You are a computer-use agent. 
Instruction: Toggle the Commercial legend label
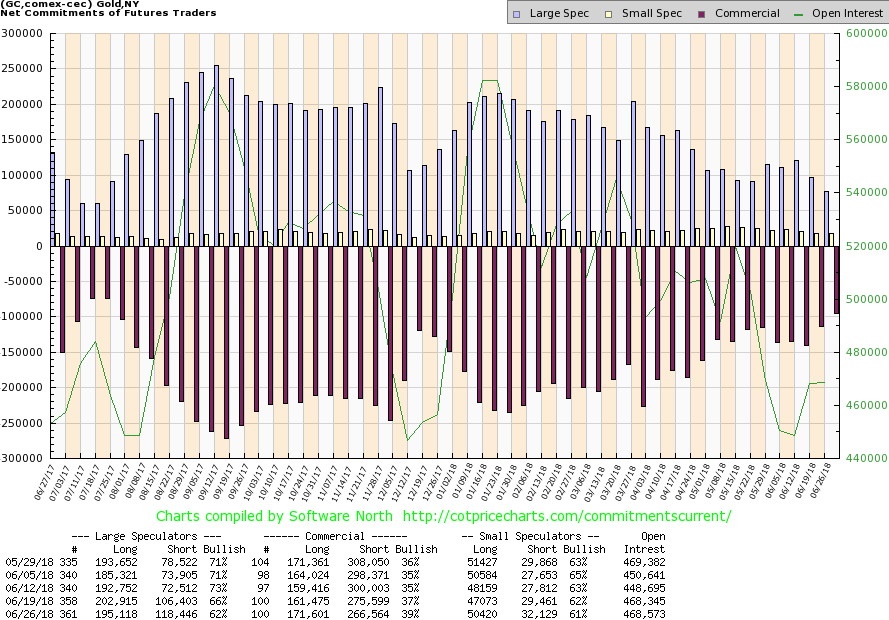748,14
